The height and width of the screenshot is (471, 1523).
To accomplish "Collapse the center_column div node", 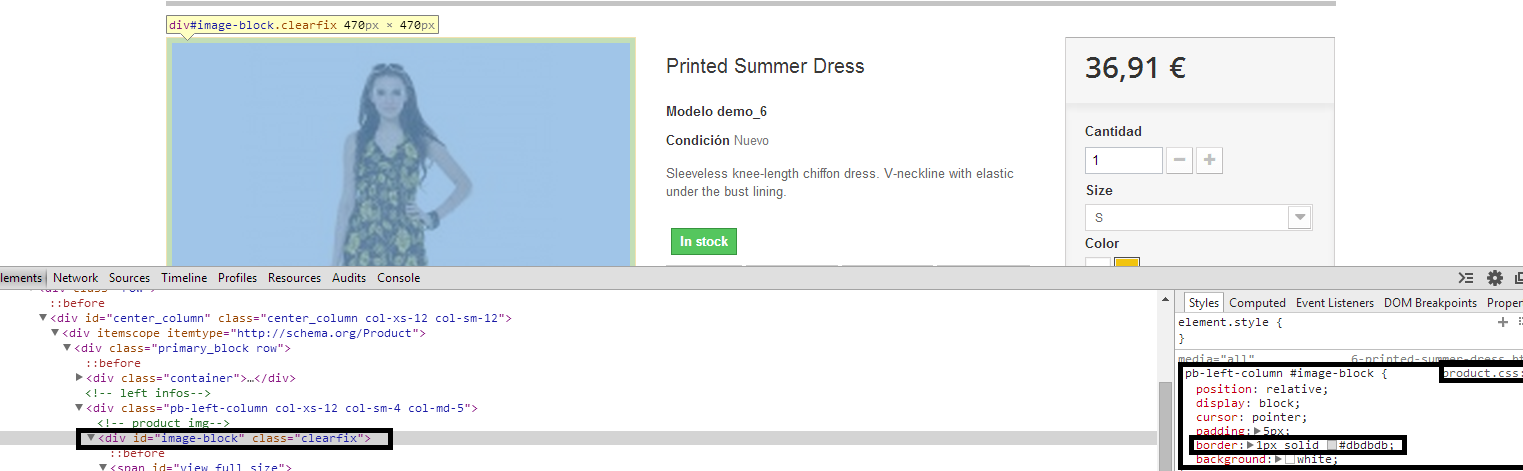I will coord(43,318).
